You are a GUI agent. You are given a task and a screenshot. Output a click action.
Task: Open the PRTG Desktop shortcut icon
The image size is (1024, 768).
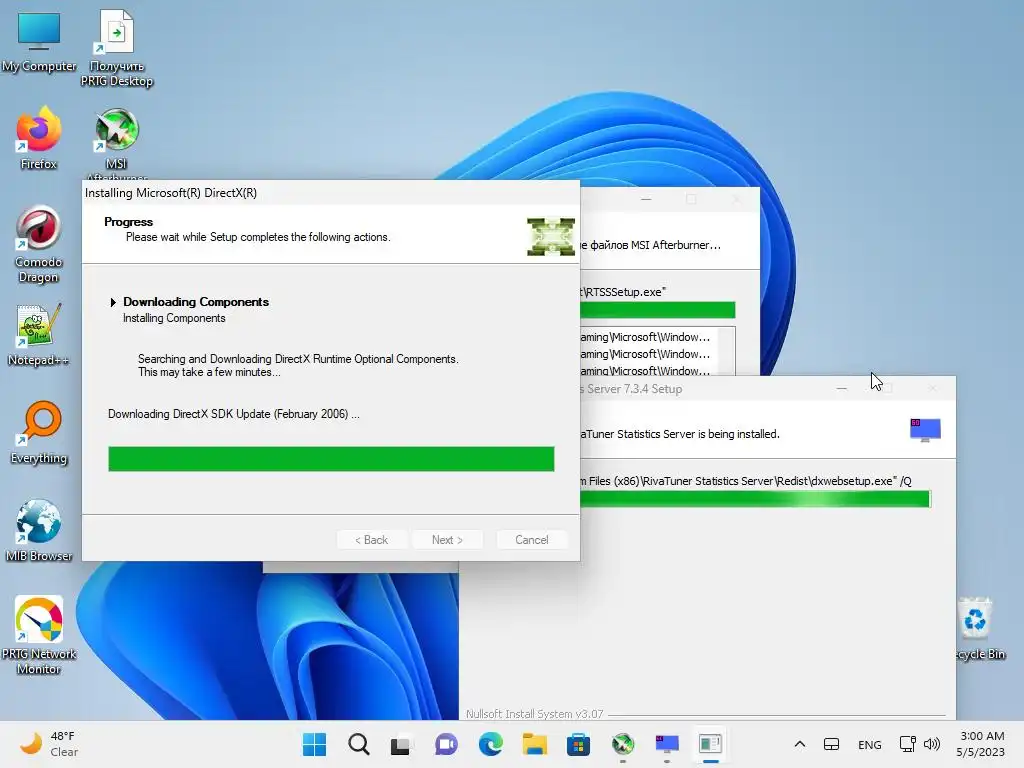point(116,47)
